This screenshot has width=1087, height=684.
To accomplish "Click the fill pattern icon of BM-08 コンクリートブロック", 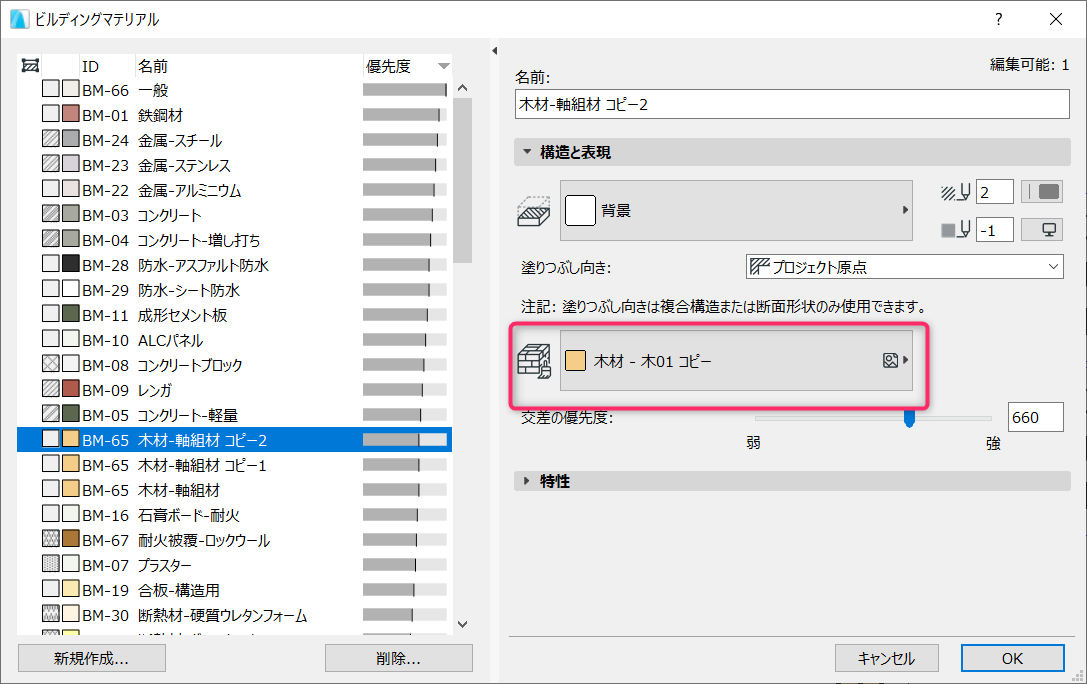I will (51, 362).
